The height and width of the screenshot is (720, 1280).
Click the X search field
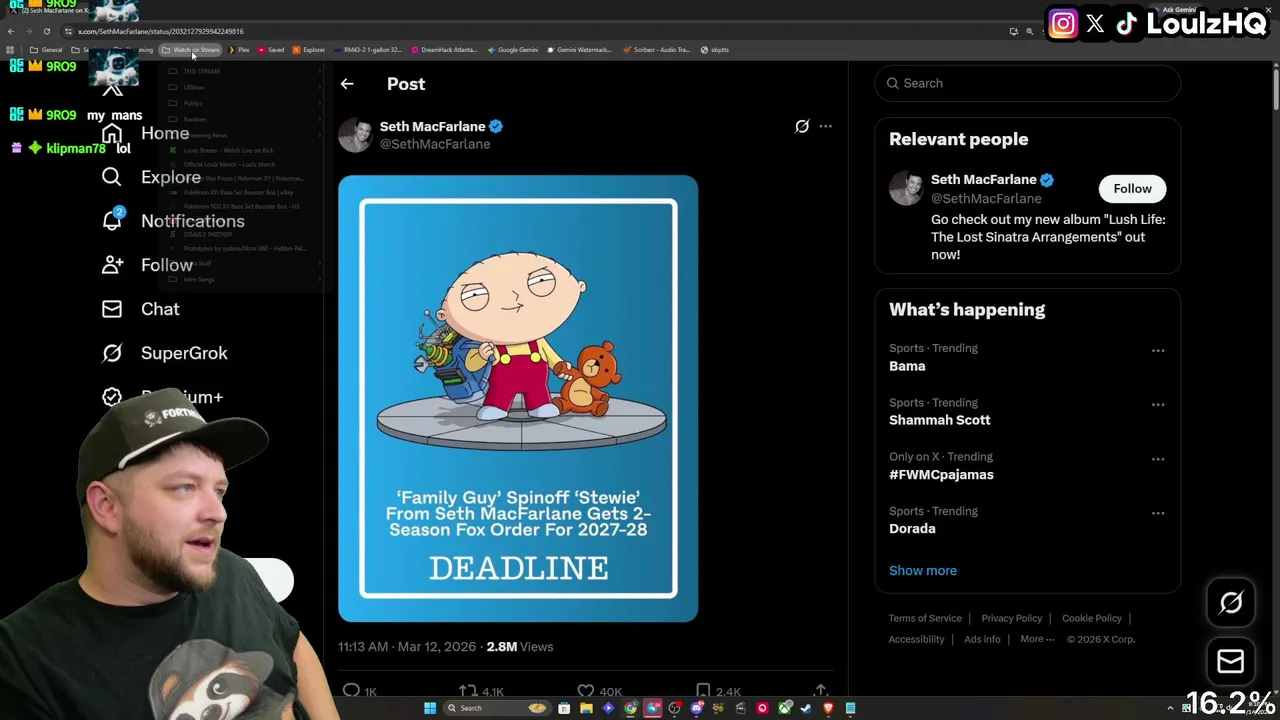[1028, 83]
